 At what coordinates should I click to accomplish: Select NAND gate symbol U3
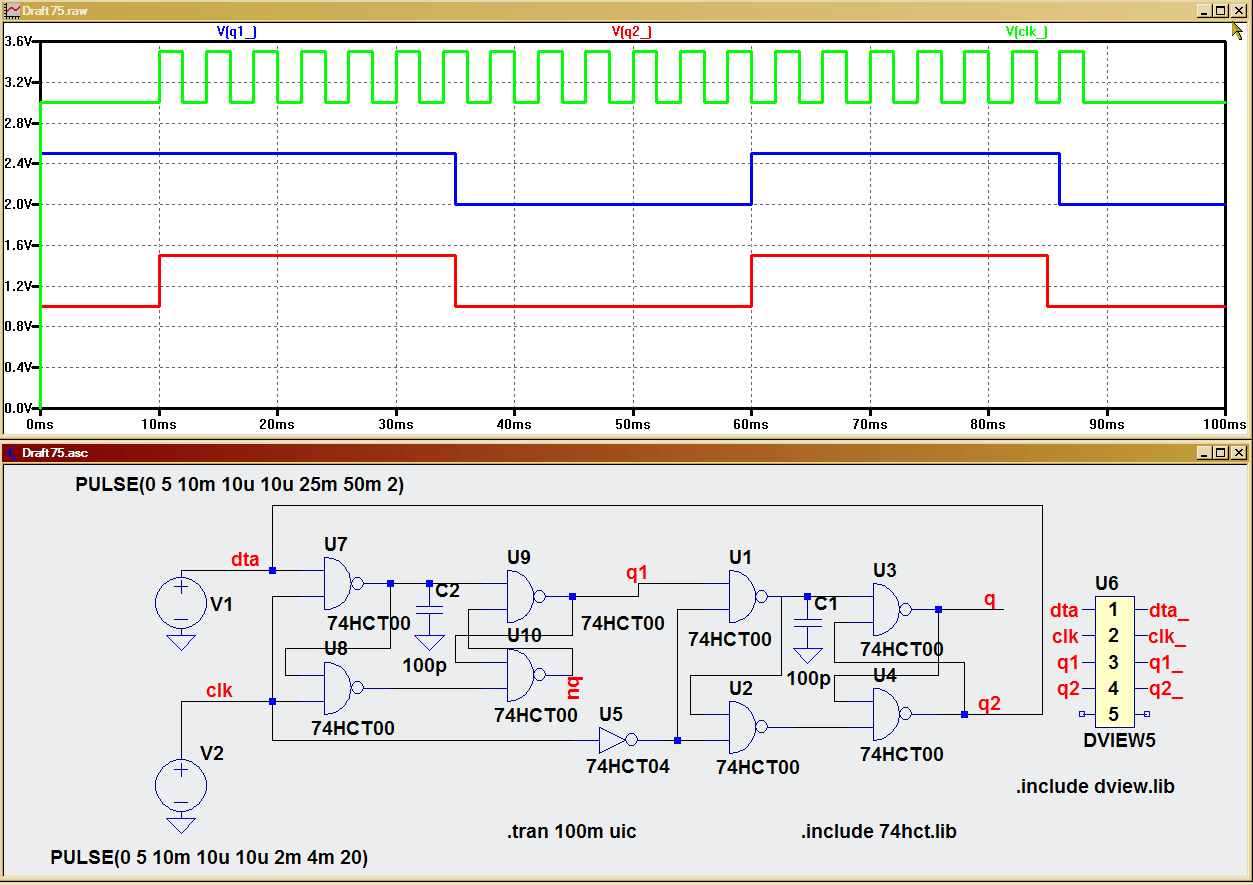point(893,610)
